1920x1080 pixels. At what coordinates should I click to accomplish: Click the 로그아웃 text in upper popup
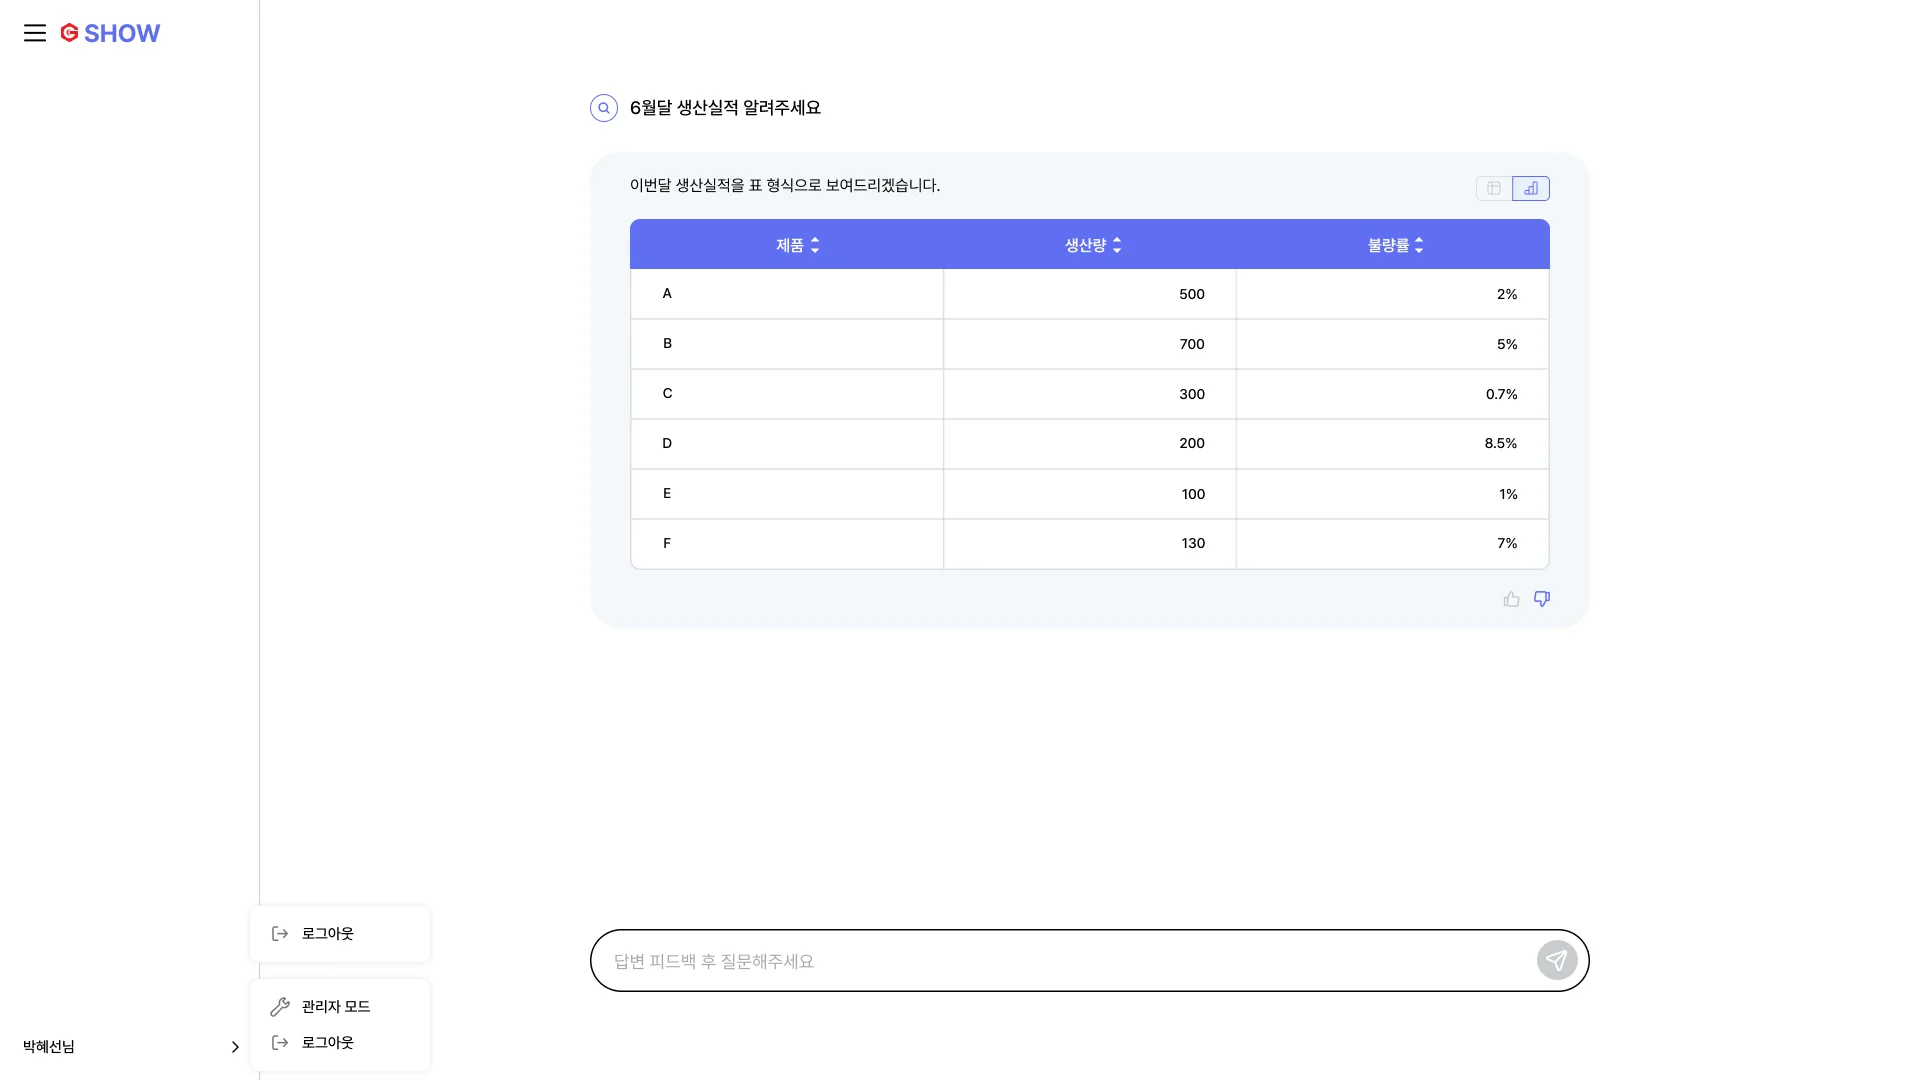point(327,933)
